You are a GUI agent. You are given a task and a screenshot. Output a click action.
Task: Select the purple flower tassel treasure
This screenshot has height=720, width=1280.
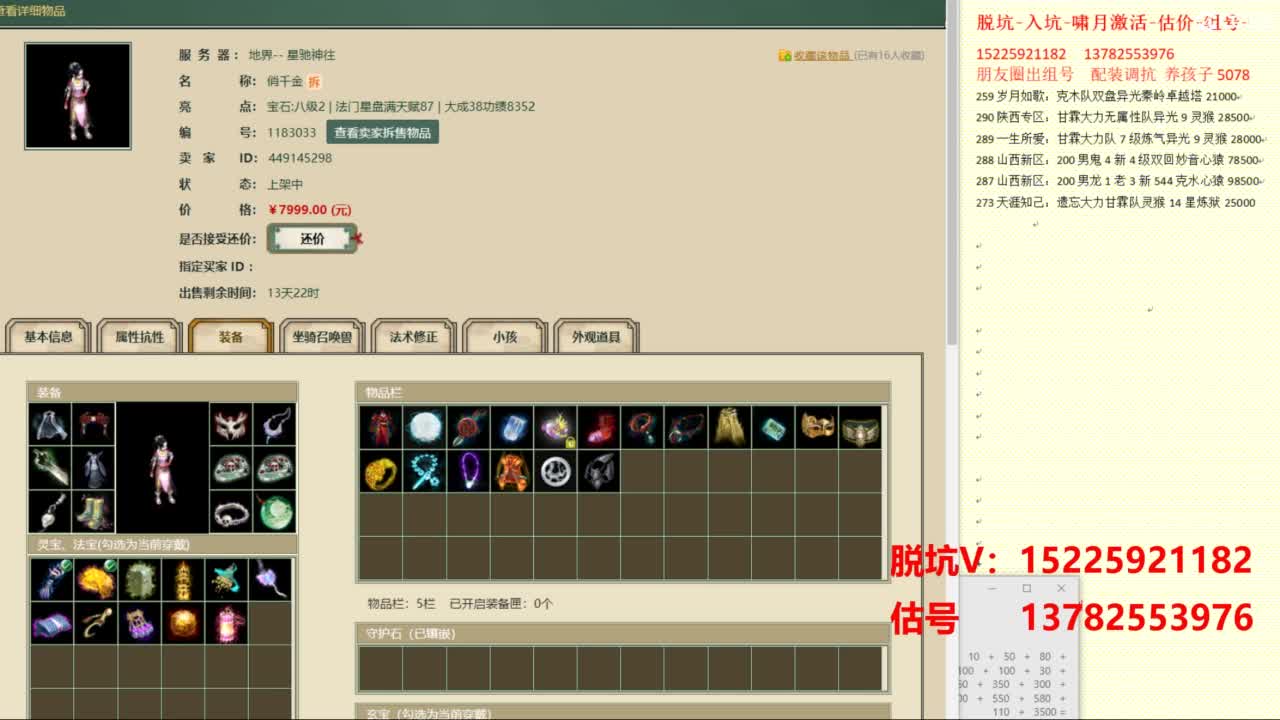click(270, 580)
